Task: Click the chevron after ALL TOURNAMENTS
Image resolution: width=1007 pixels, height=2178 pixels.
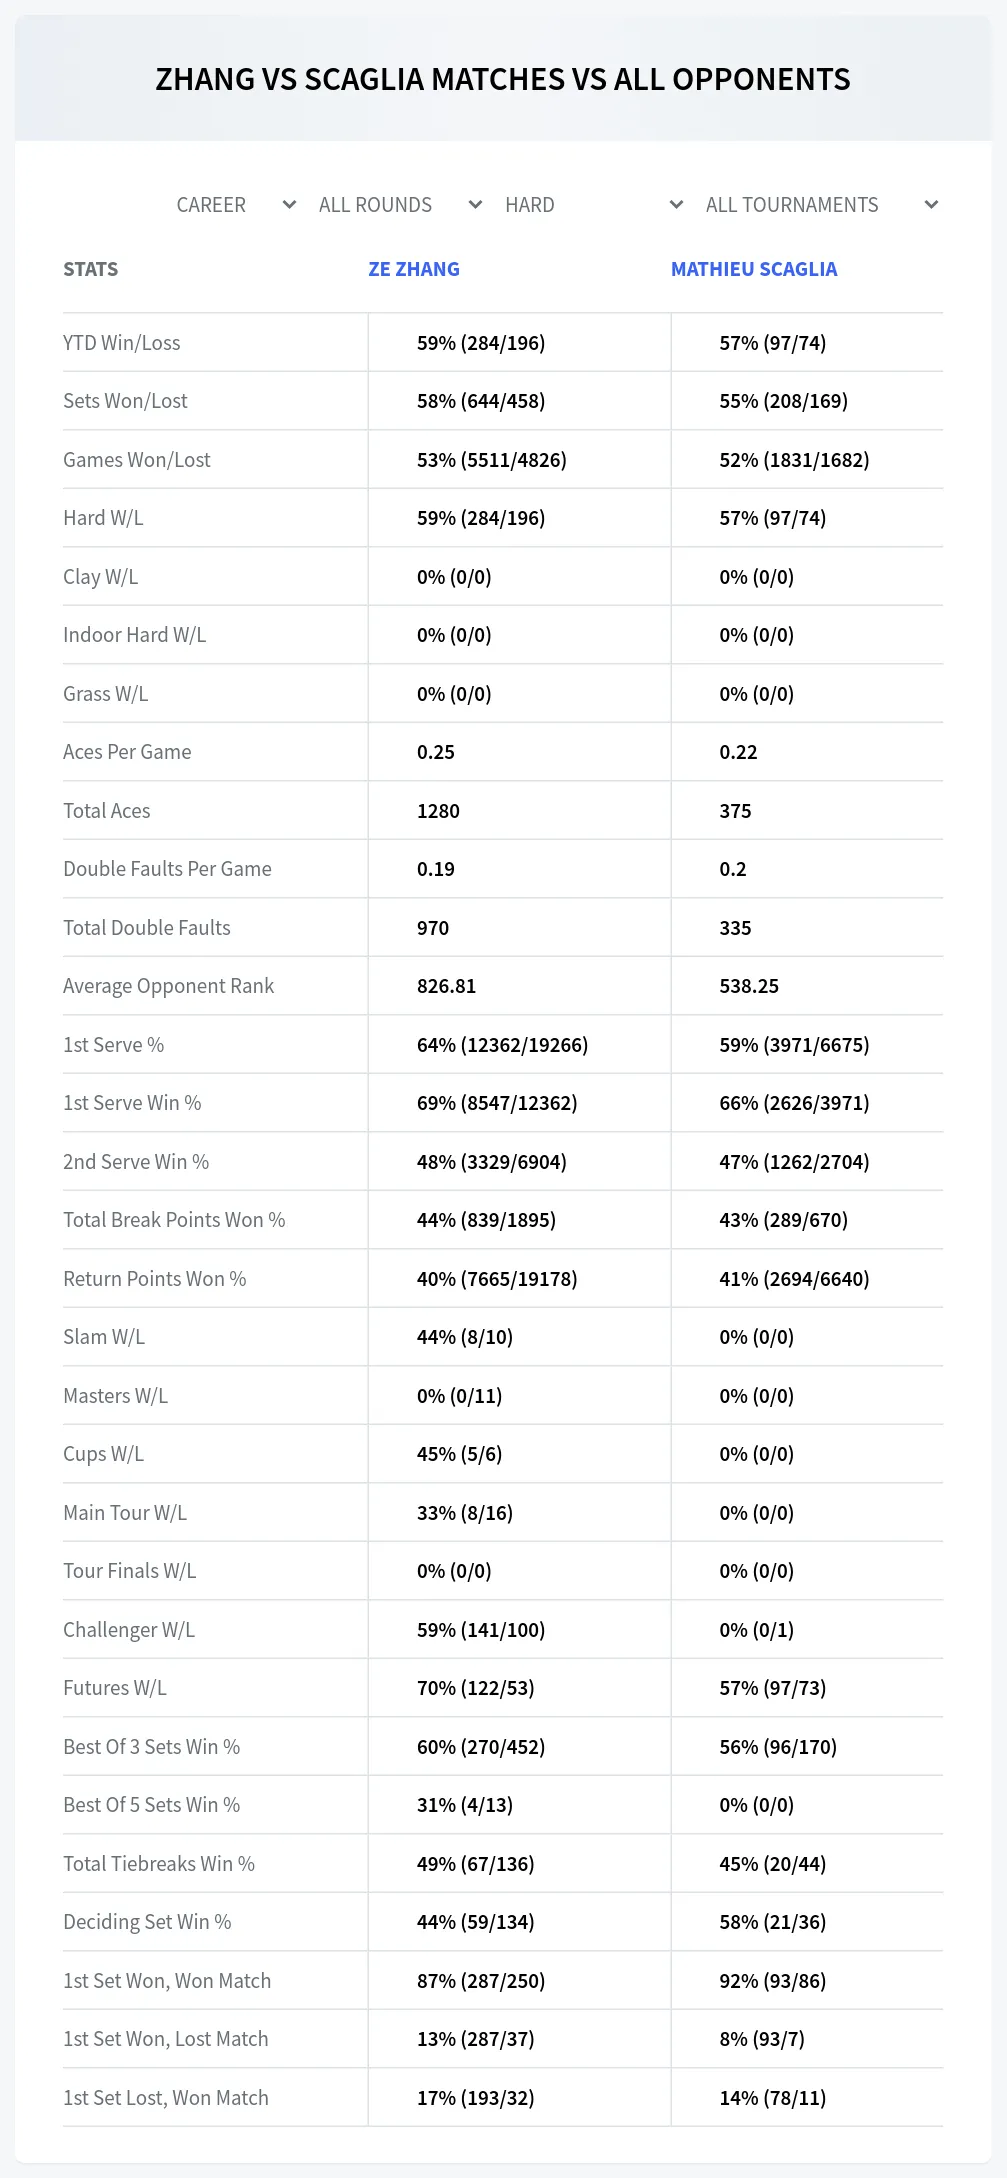Action: coord(932,205)
